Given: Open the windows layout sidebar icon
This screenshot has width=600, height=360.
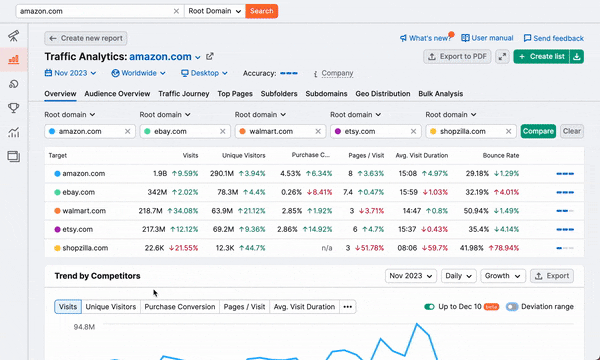Looking at the screenshot, I should tap(13, 156).
